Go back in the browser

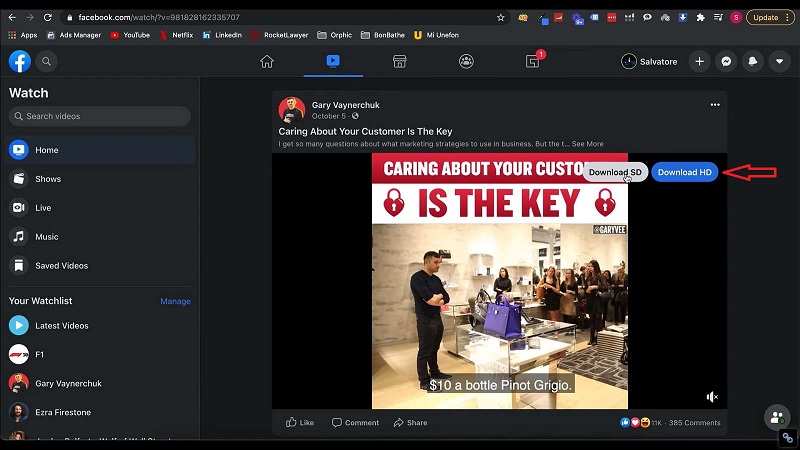12,17
